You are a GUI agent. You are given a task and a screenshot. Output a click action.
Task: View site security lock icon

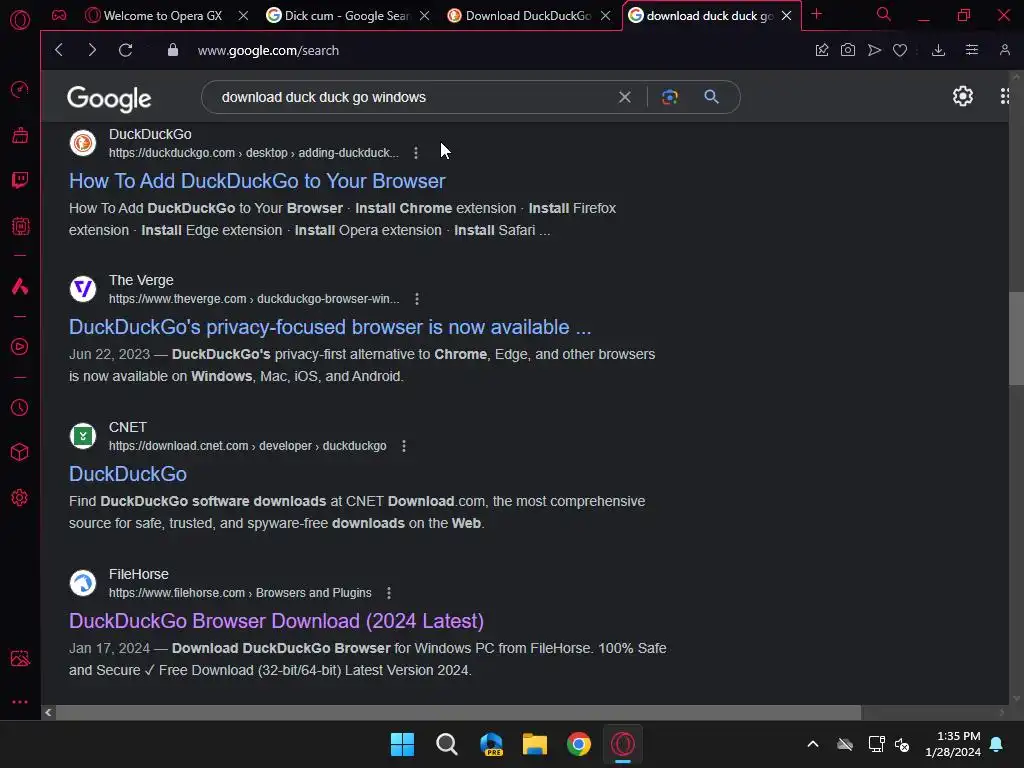(x=172, y=50)
